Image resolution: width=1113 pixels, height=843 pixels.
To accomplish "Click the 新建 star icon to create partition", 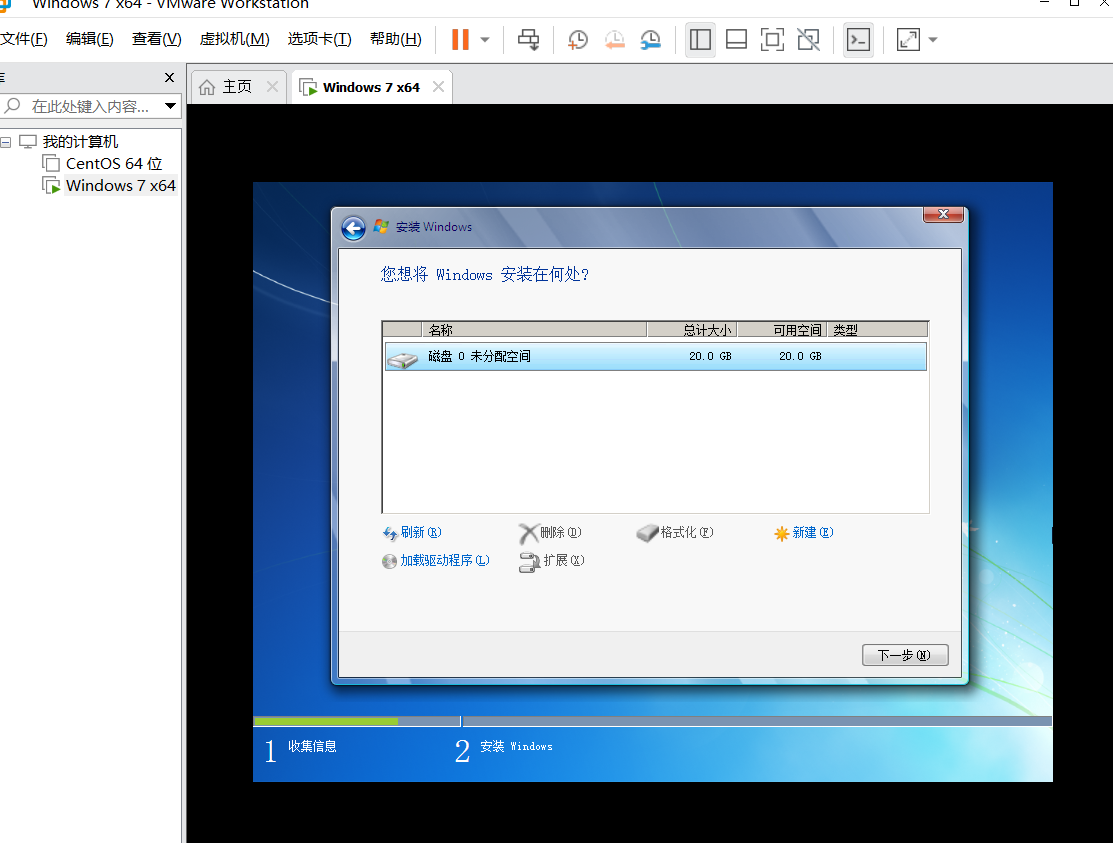I will coord(781,533).
